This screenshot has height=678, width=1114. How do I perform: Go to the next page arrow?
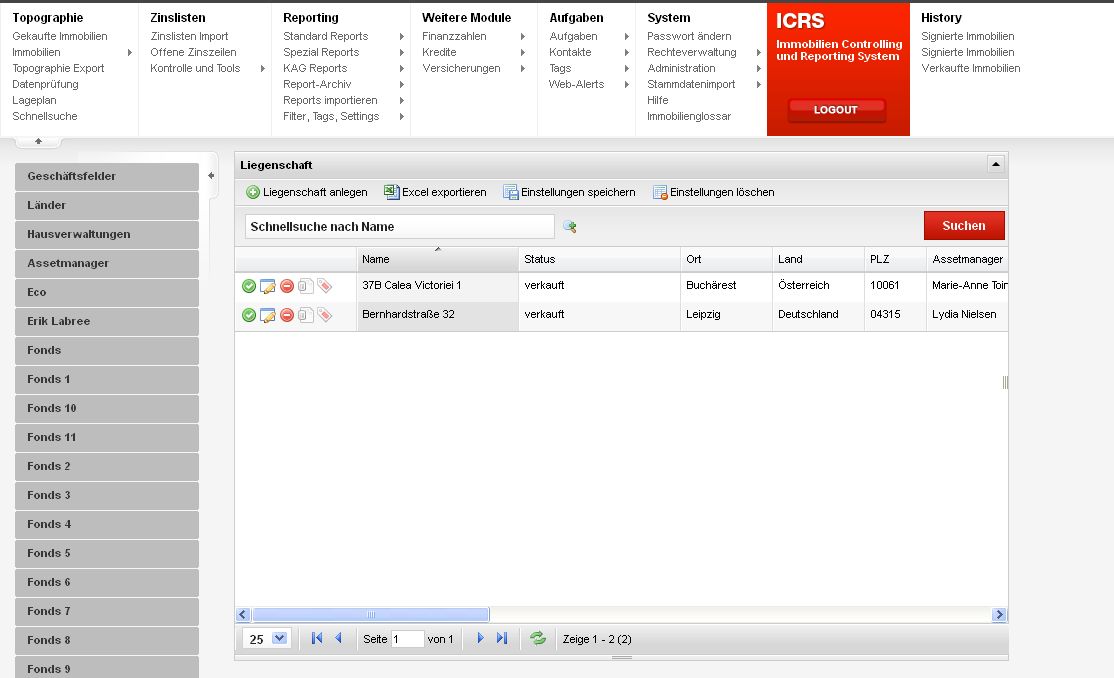[x=481, y=638]
